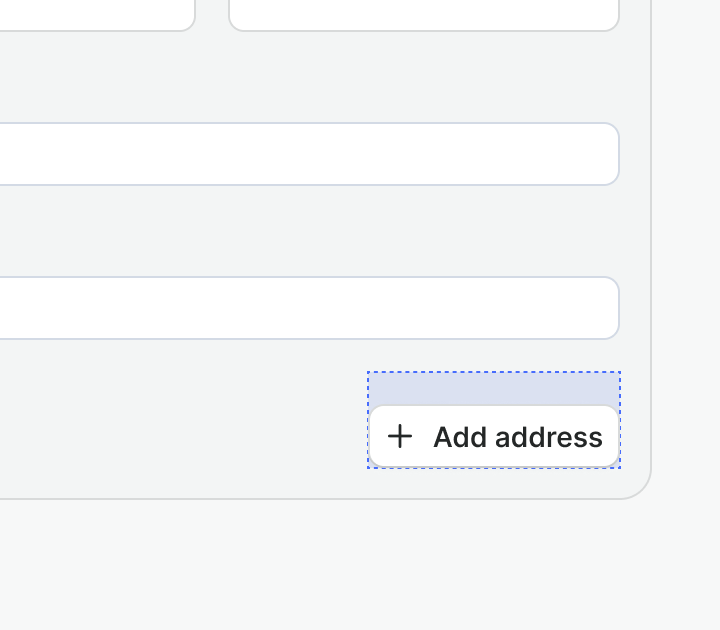Click the dotted selection outline around Add address

(x=494, y=372)
